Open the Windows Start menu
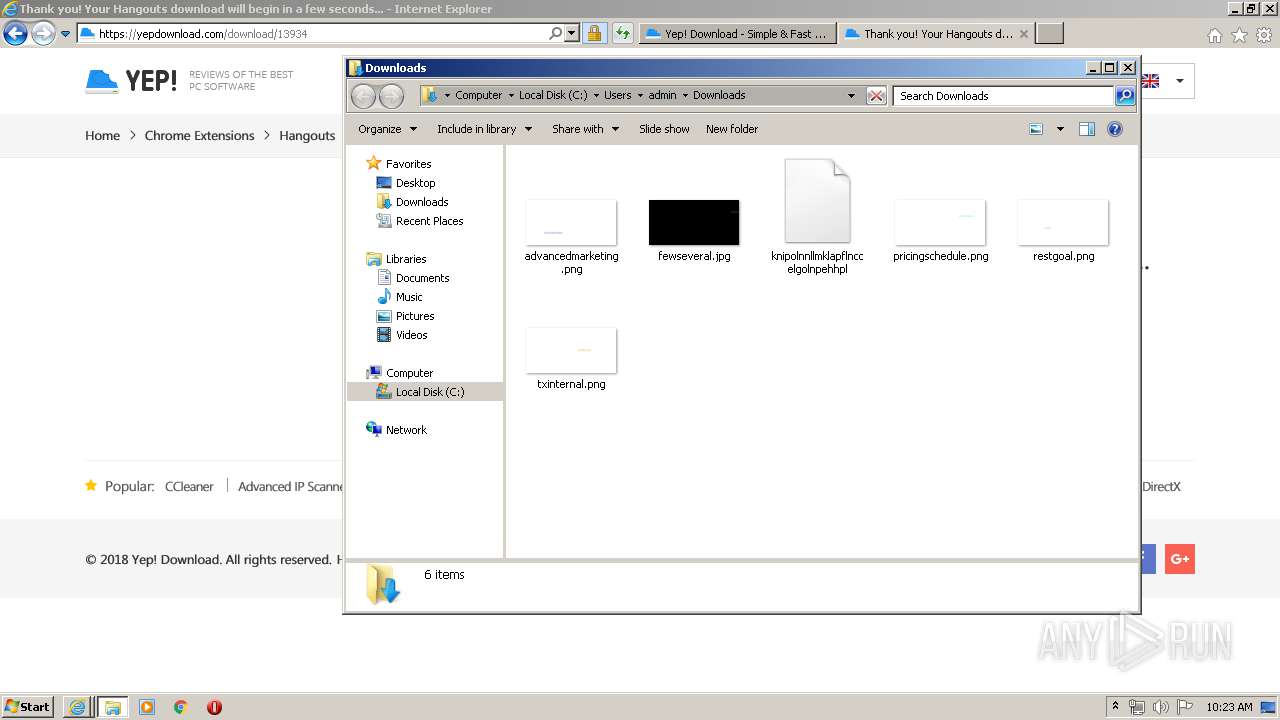Viewport: 1280px width, 720px height. pos(28,707)
